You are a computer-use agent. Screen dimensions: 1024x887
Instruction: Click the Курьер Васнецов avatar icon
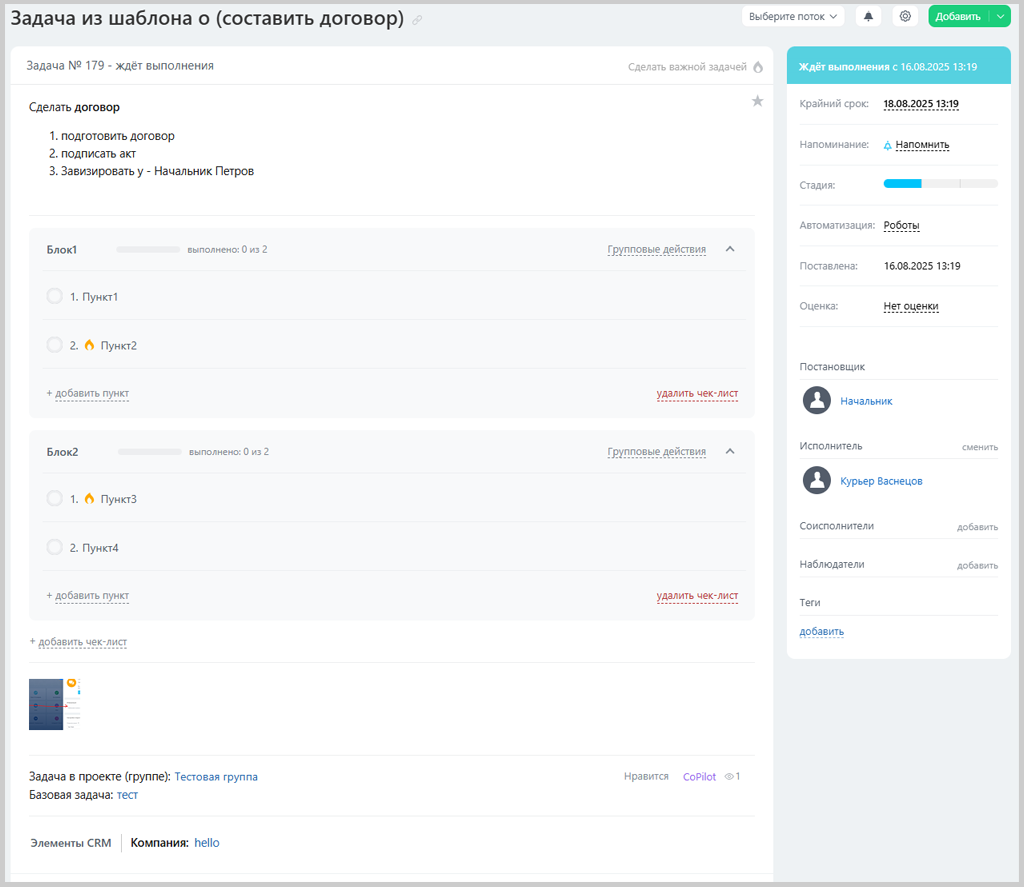pos(817,481)
